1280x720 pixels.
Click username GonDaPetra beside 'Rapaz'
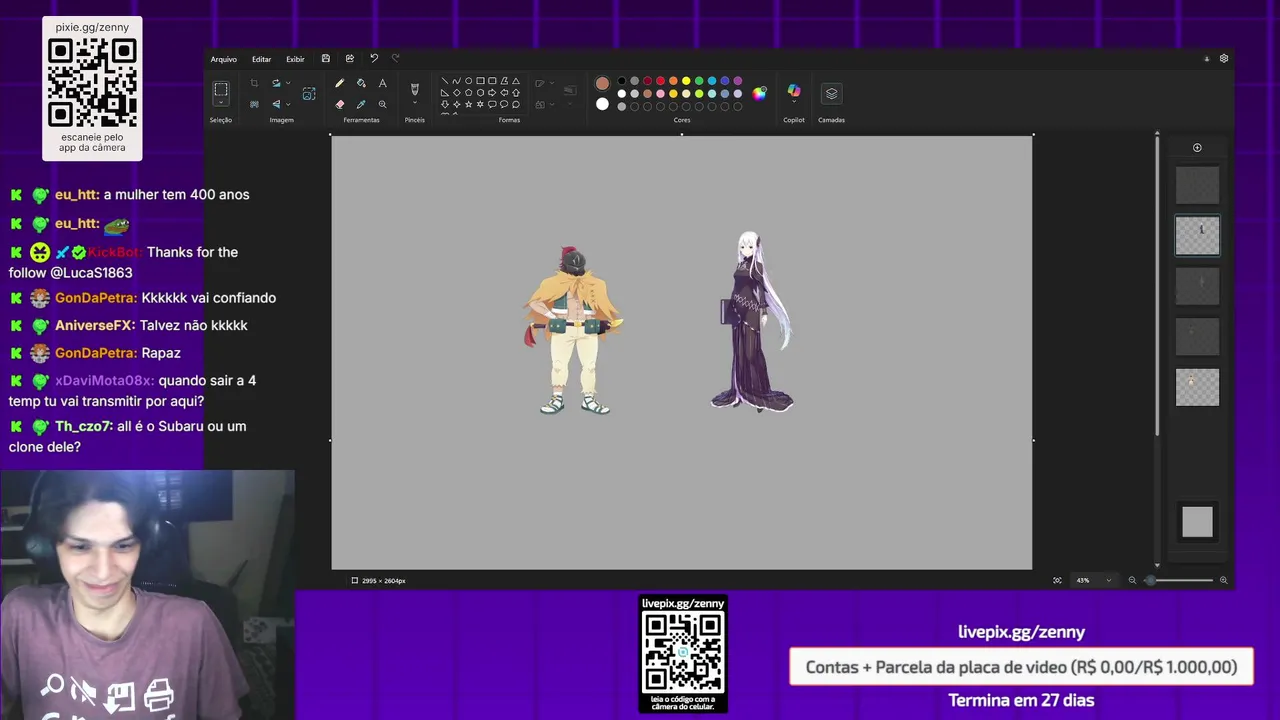(x=95, y=353)
